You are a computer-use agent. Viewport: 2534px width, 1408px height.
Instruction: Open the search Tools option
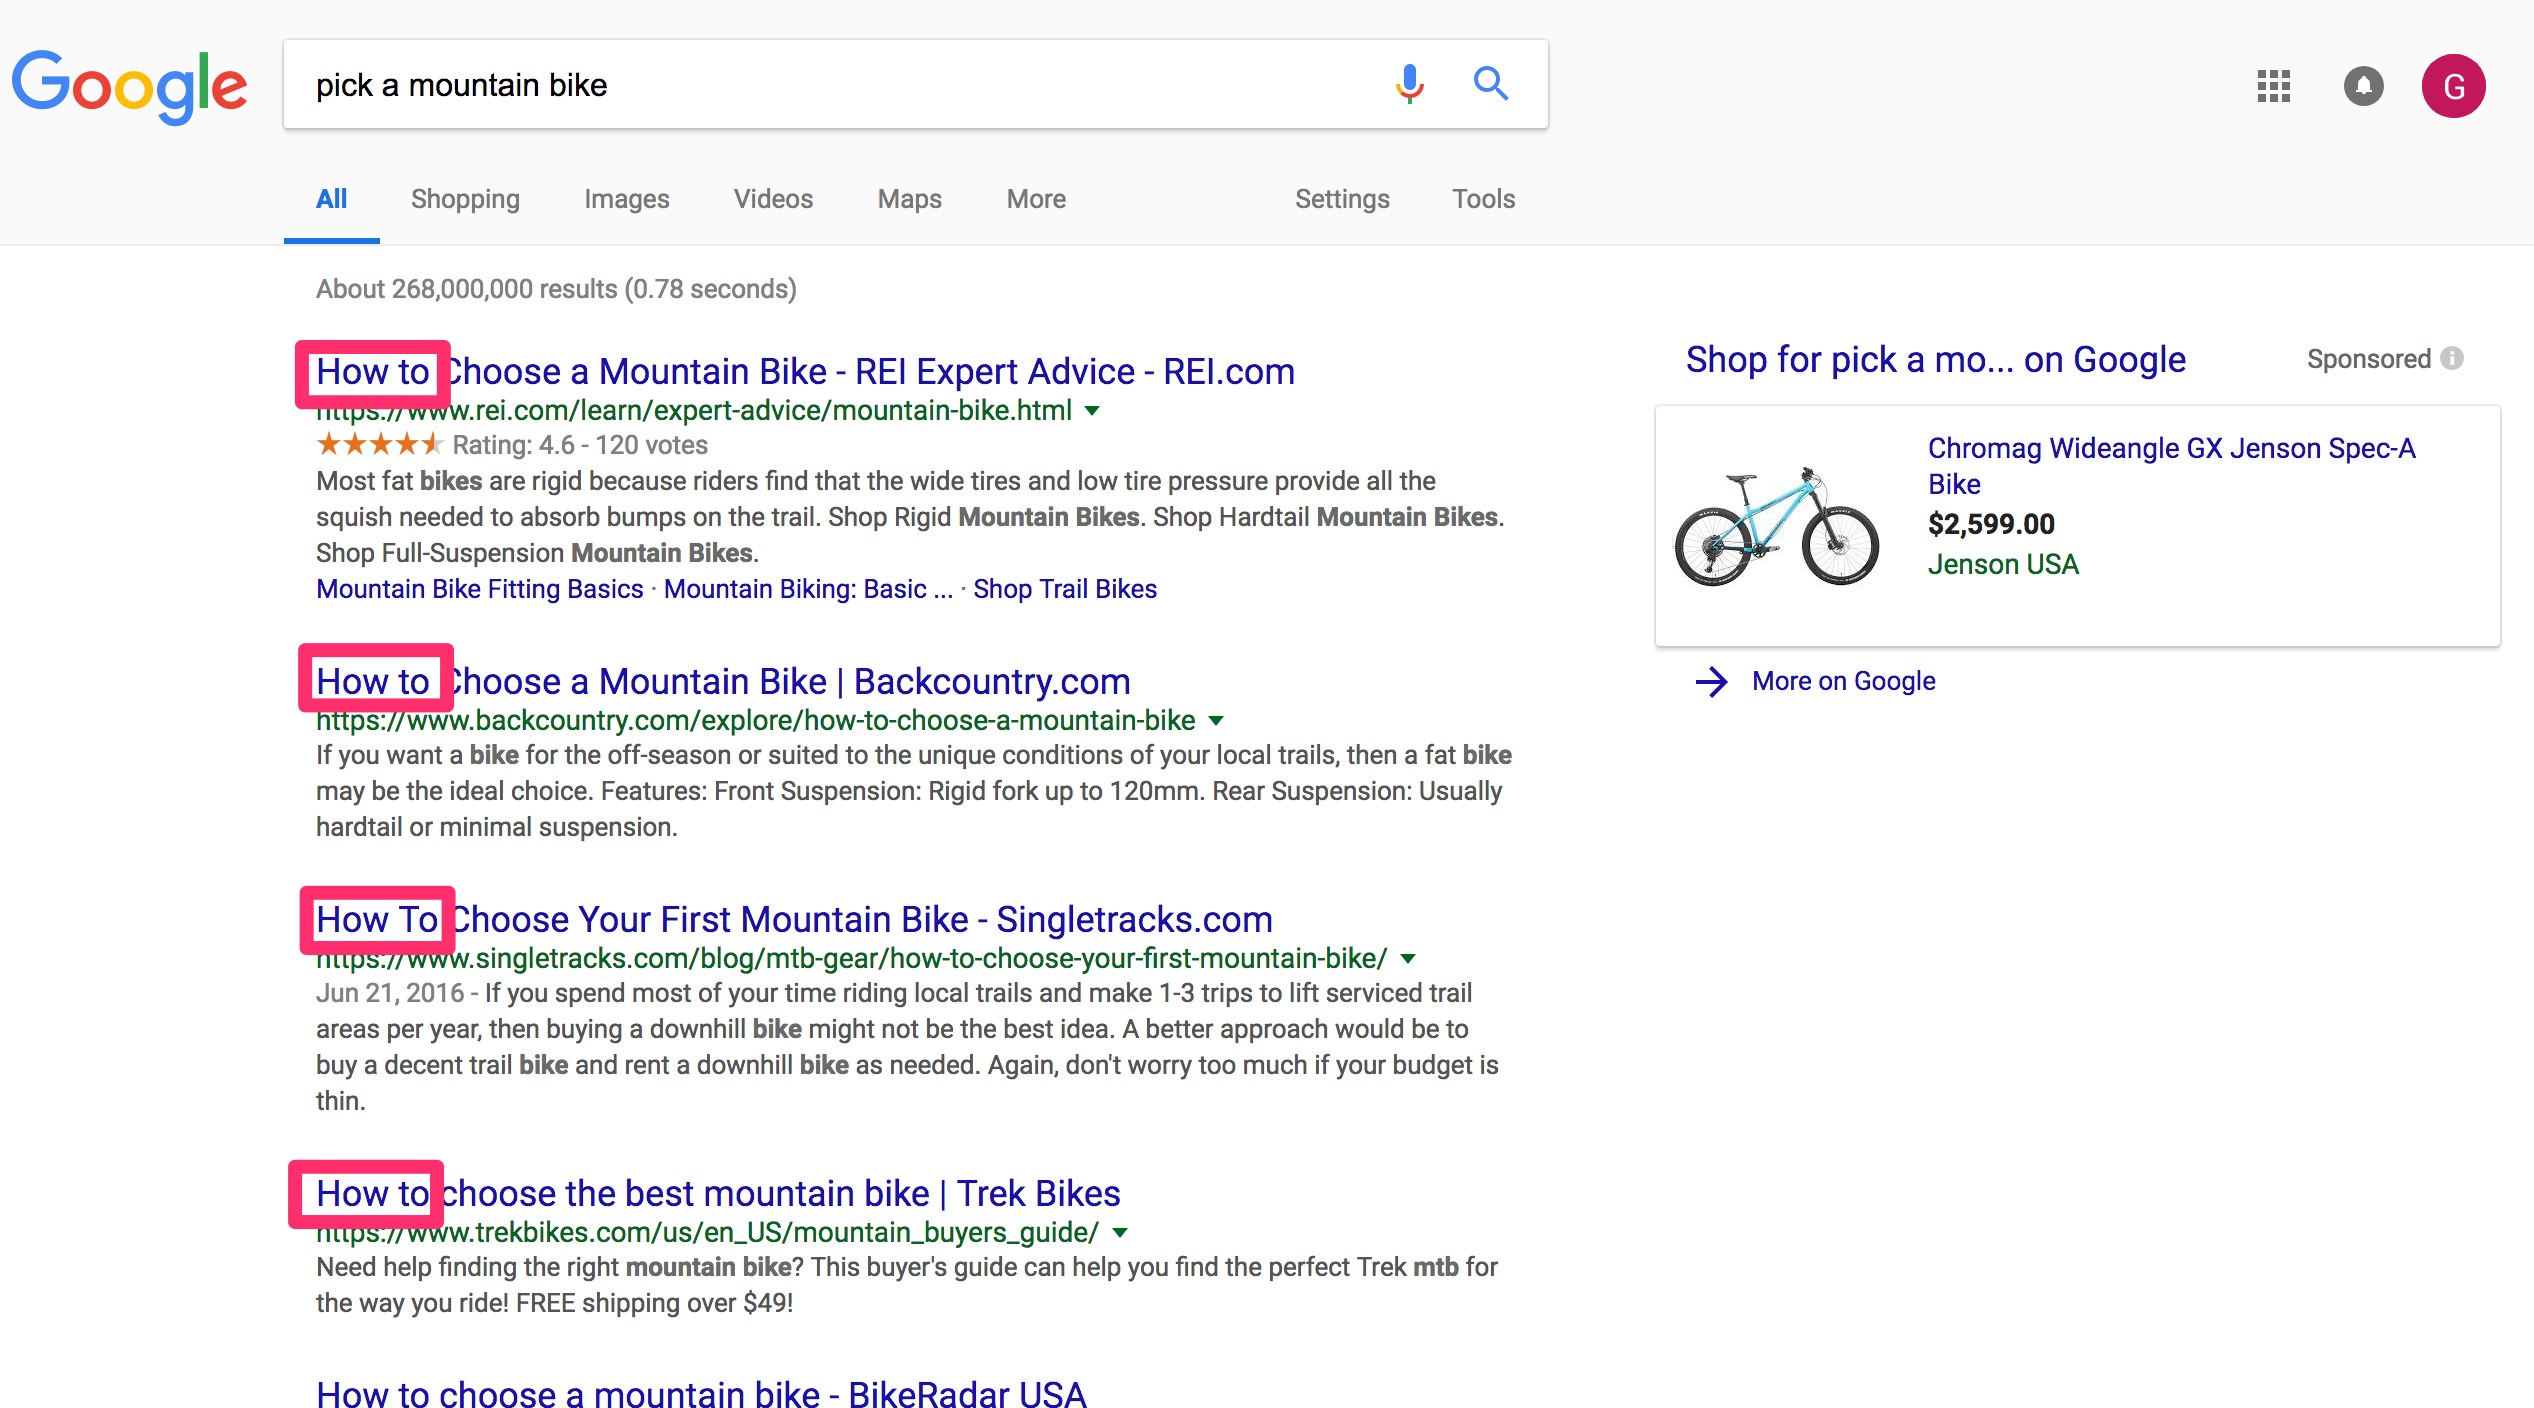[1483, 199]
